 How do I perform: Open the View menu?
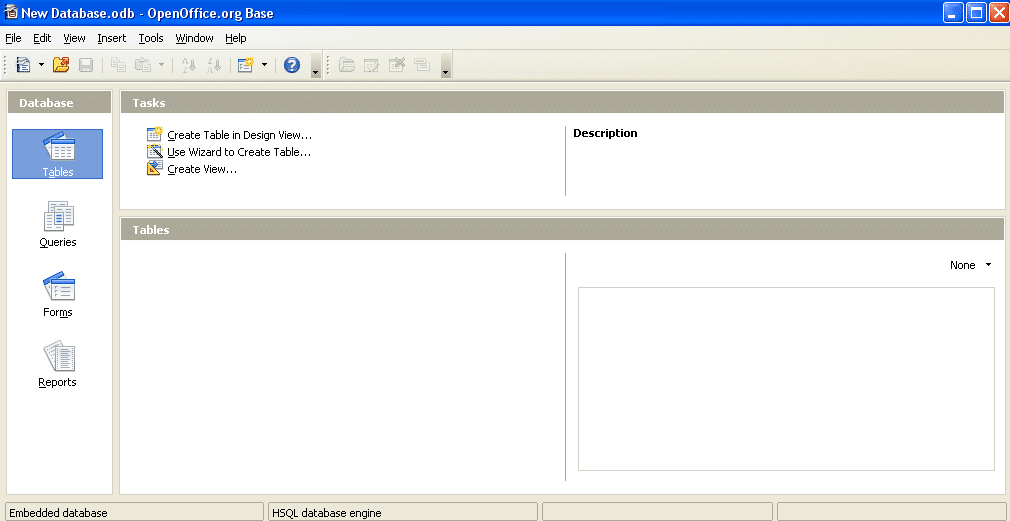pos(74,38)
